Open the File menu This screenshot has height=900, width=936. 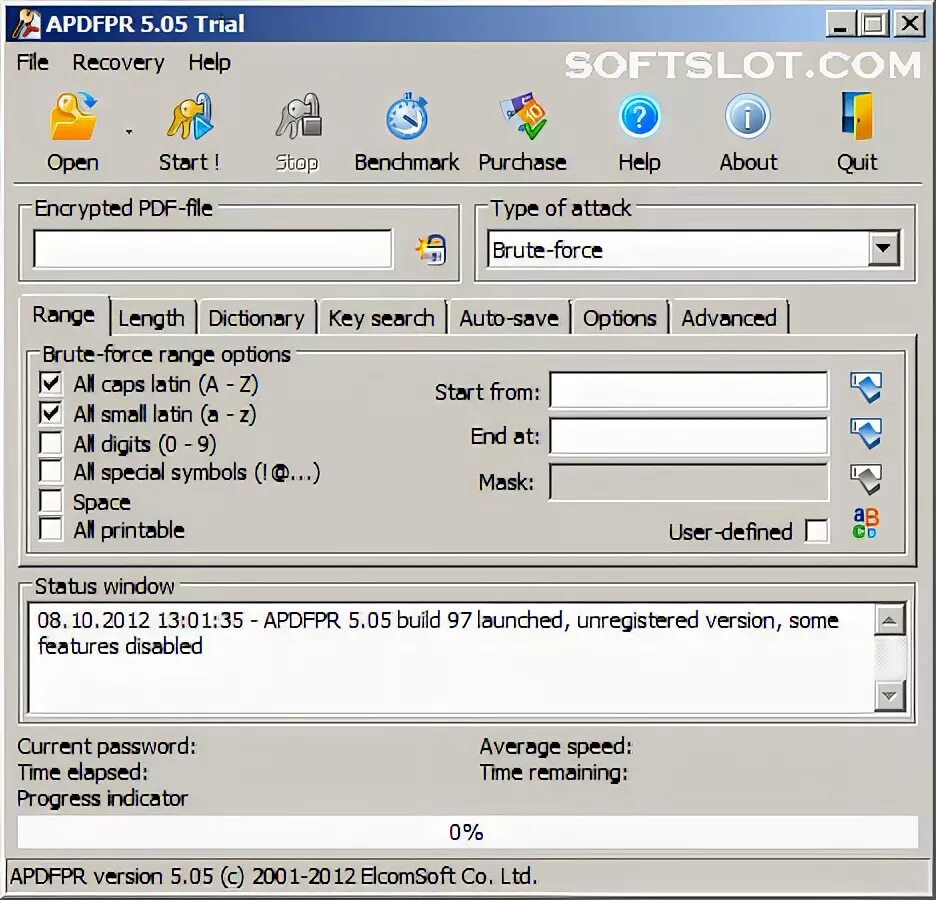(33, 62)
